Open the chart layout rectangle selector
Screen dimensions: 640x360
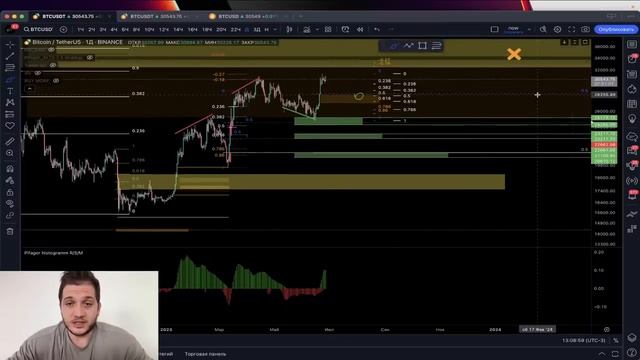click(494, 29)
